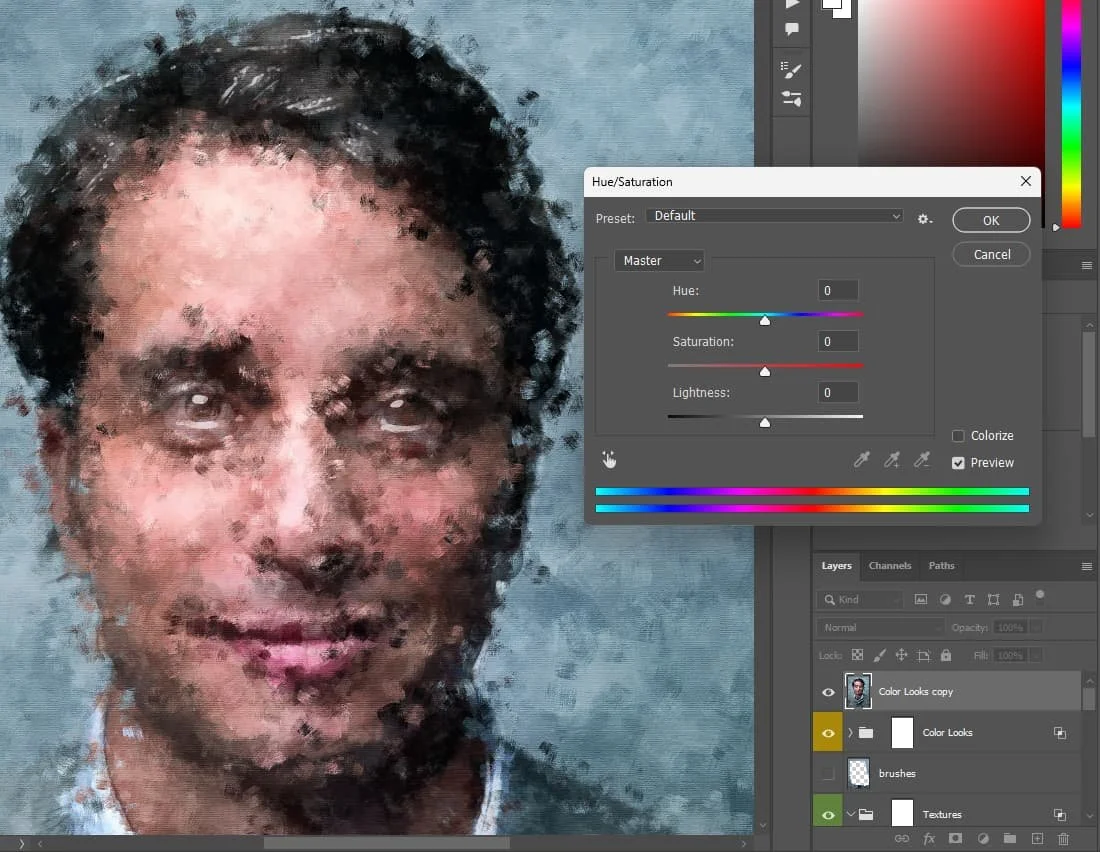The height and width of the screenshot is (852, 1100).
Task: Activate the on-image adjustment hand tool
Action: click(x=610, y=459)
